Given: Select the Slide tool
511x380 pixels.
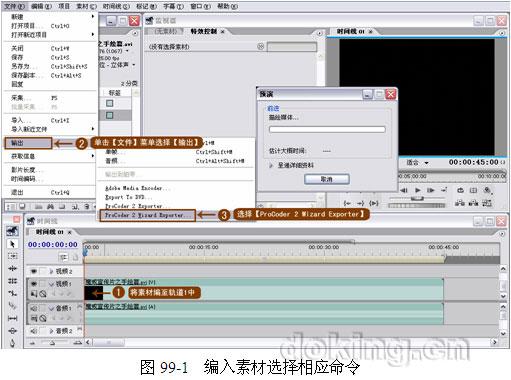Looking at the screenshot, I should pos(12,331).
